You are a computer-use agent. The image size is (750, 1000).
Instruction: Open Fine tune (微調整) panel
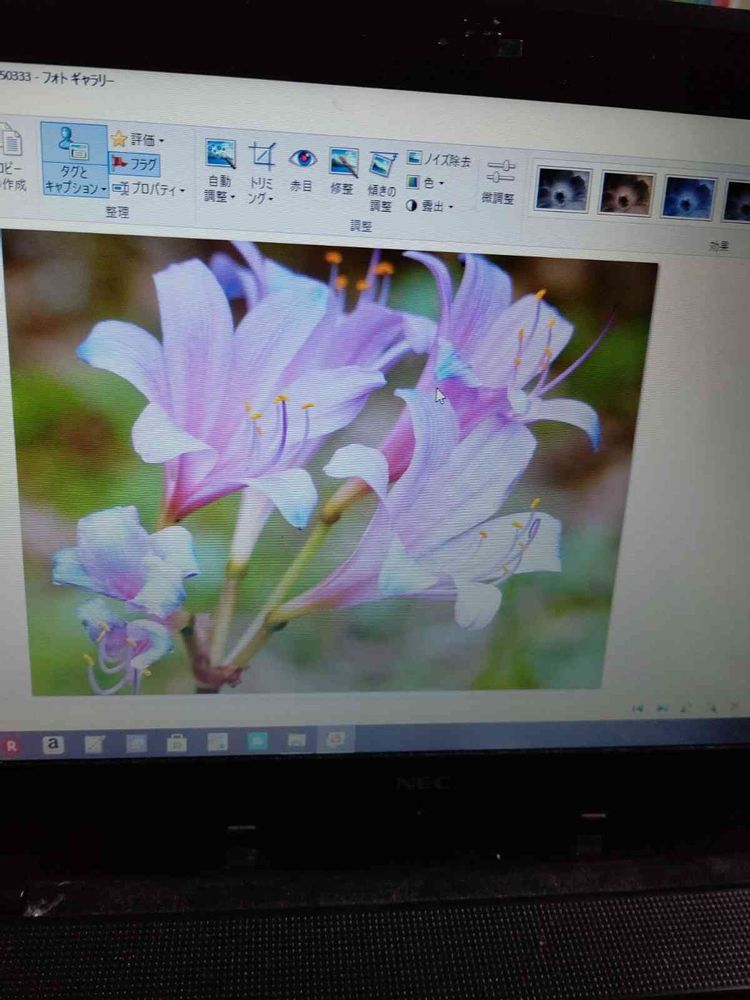[500, 172]
